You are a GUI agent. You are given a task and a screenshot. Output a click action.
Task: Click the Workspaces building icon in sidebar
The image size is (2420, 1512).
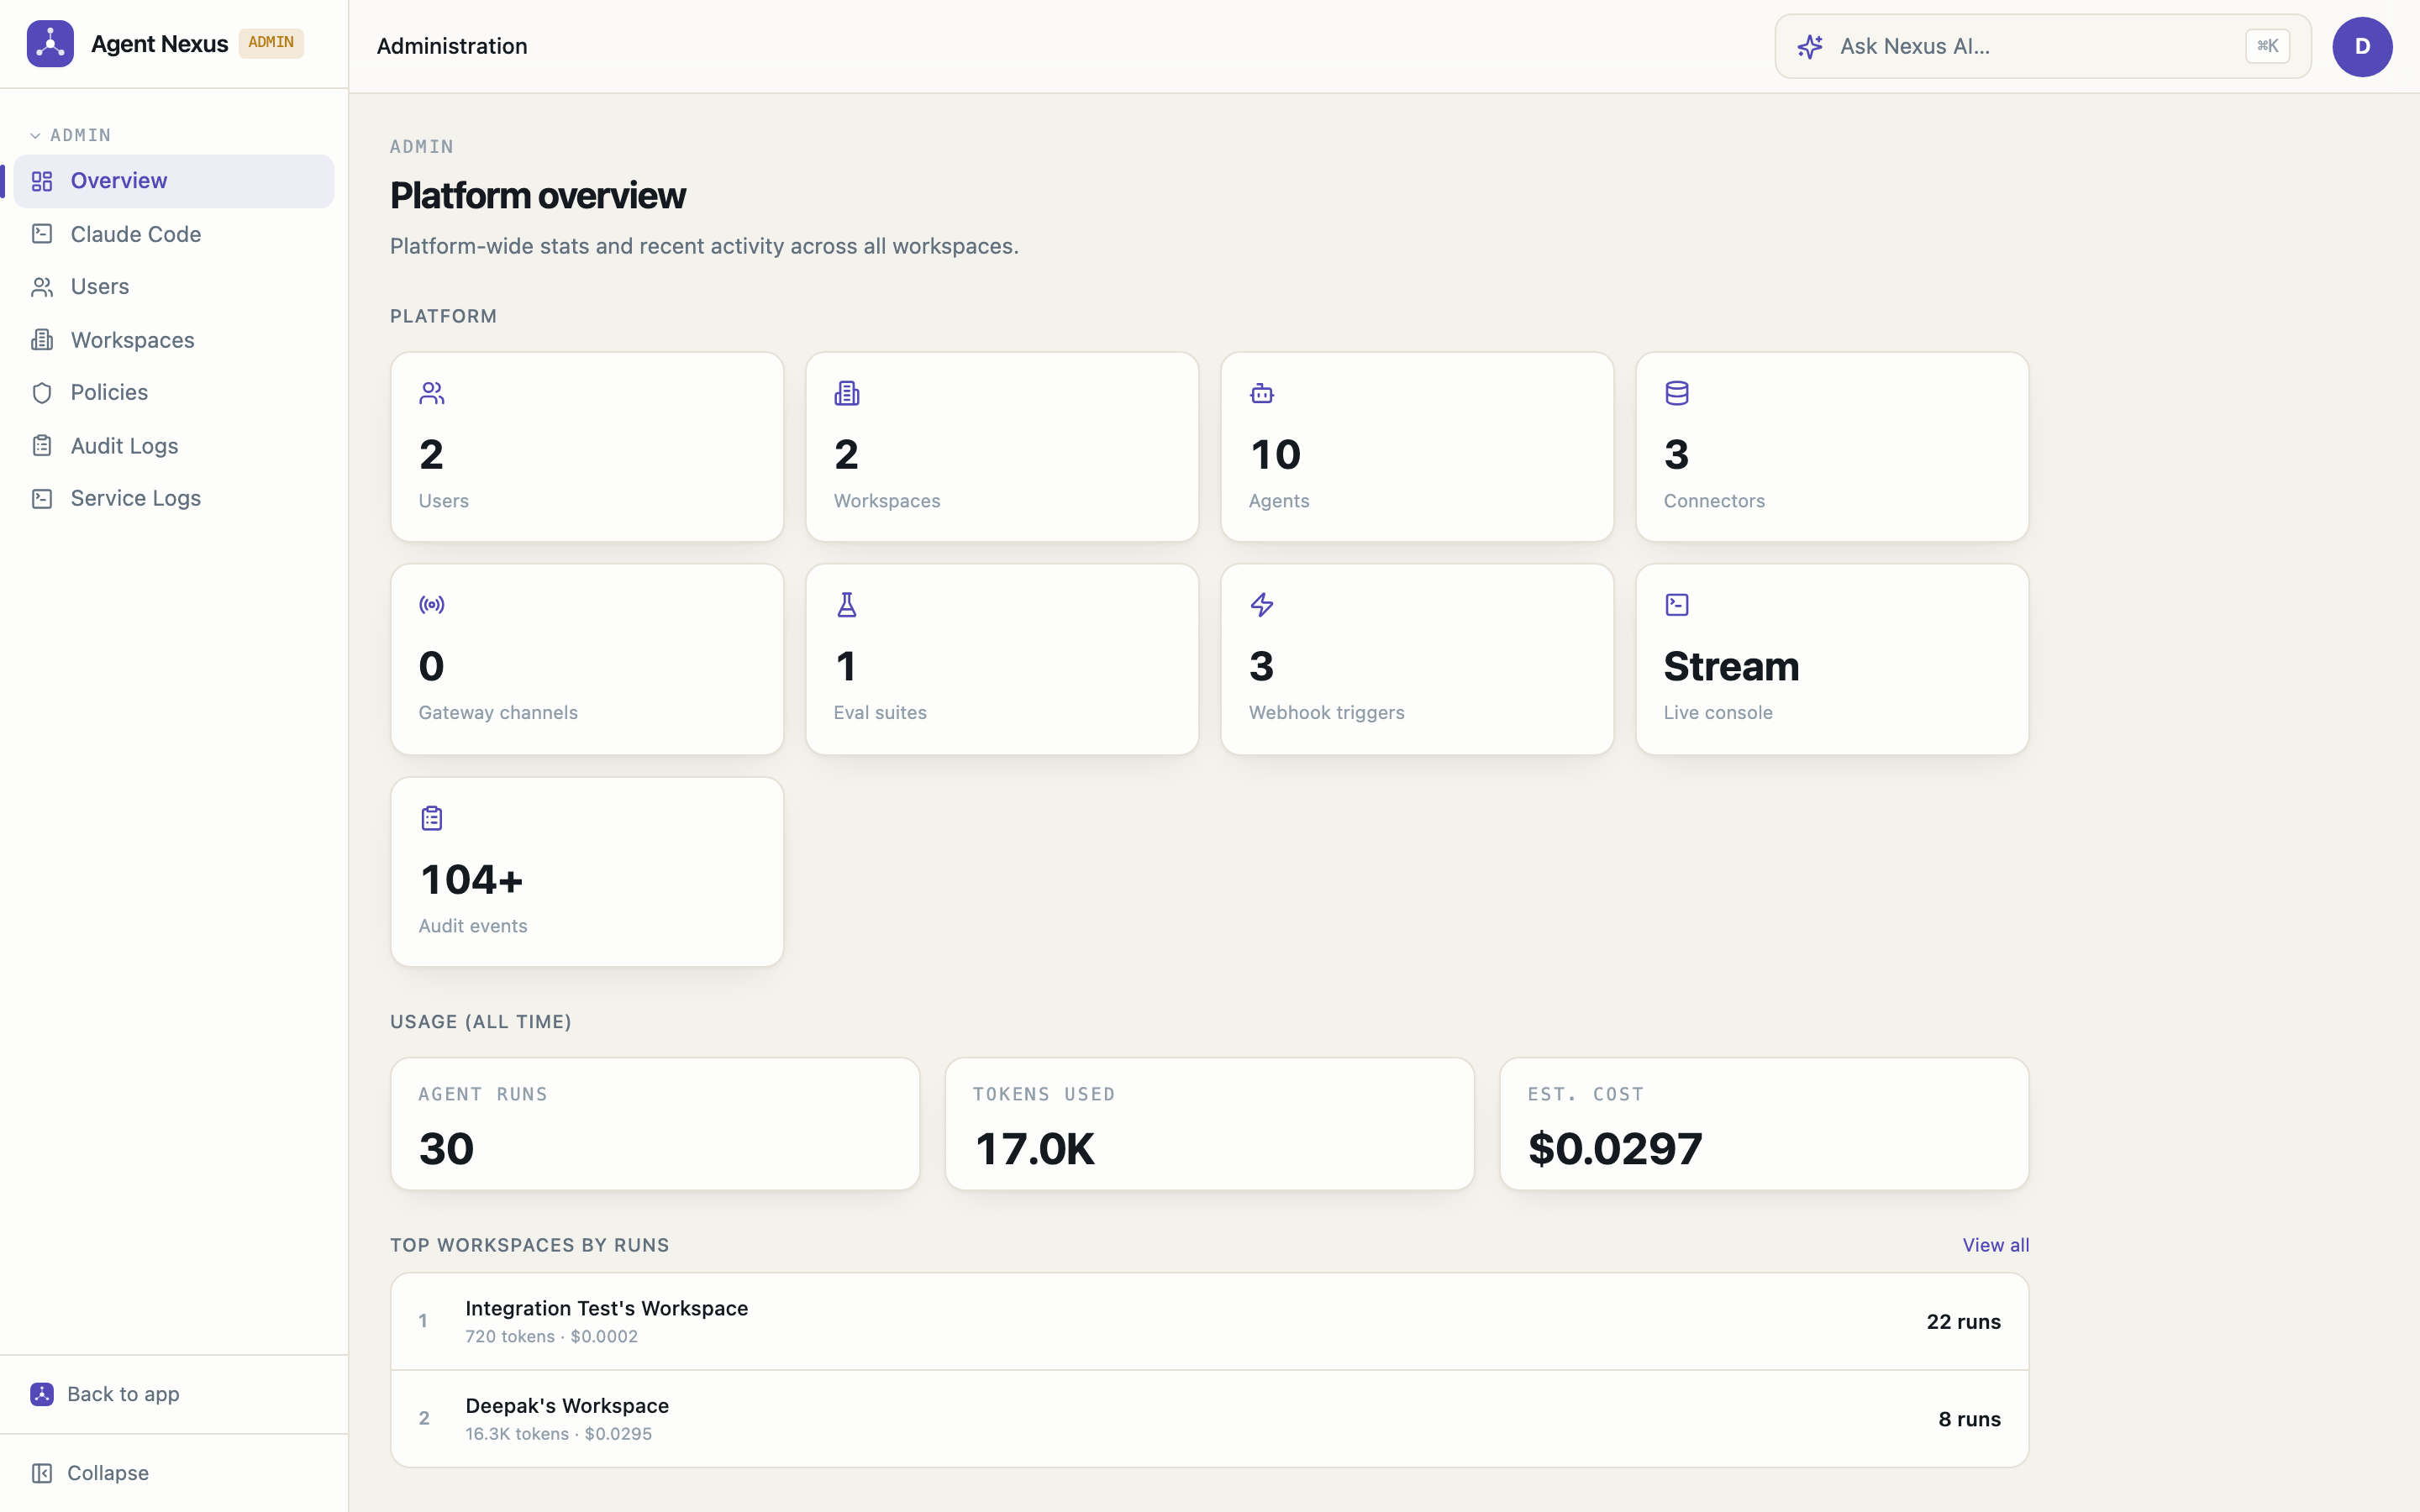[42, 340]
